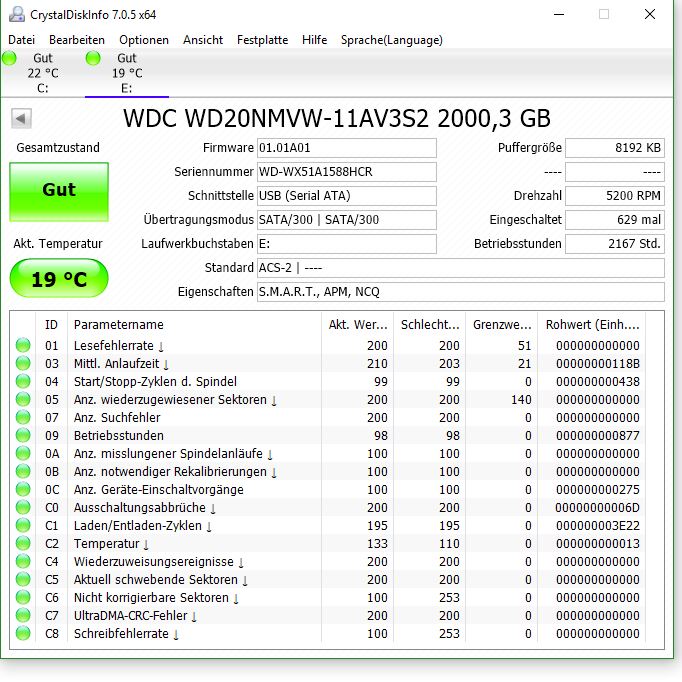Click the green status icon for Mittl. Anlaufzeit

(x=23, y=363)
